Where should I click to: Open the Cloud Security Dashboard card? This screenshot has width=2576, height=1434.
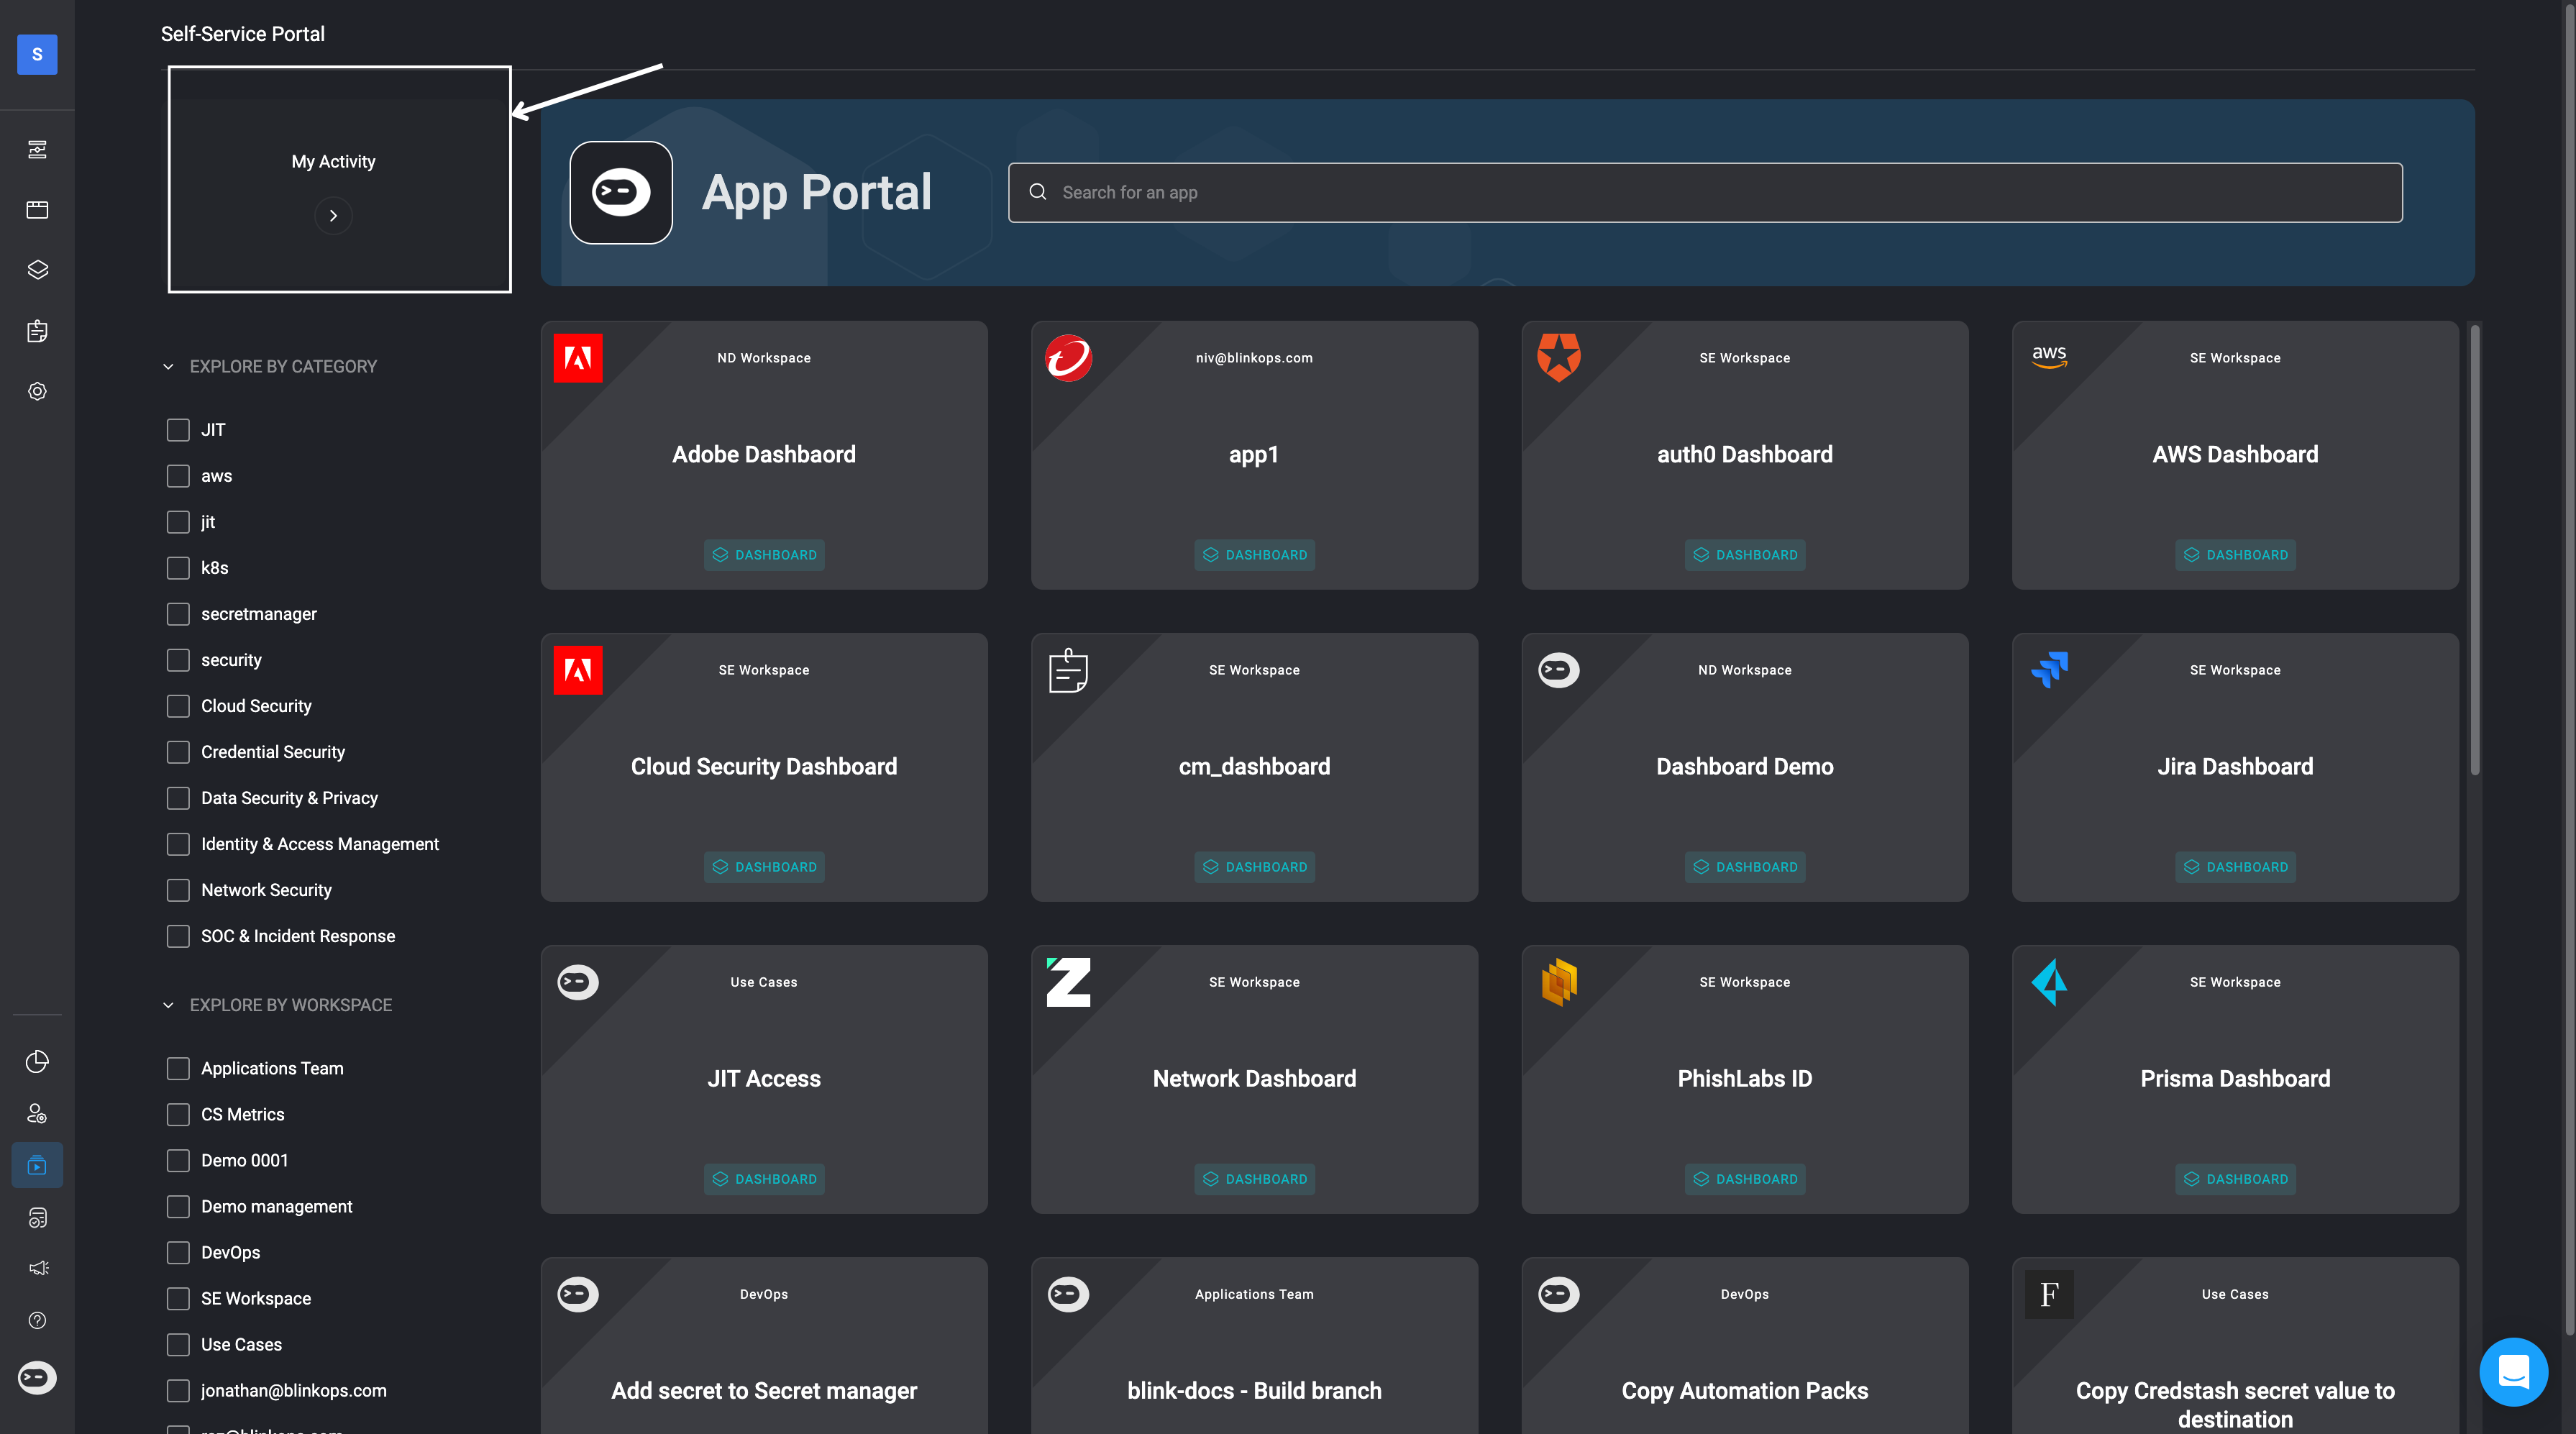[764, 767]
